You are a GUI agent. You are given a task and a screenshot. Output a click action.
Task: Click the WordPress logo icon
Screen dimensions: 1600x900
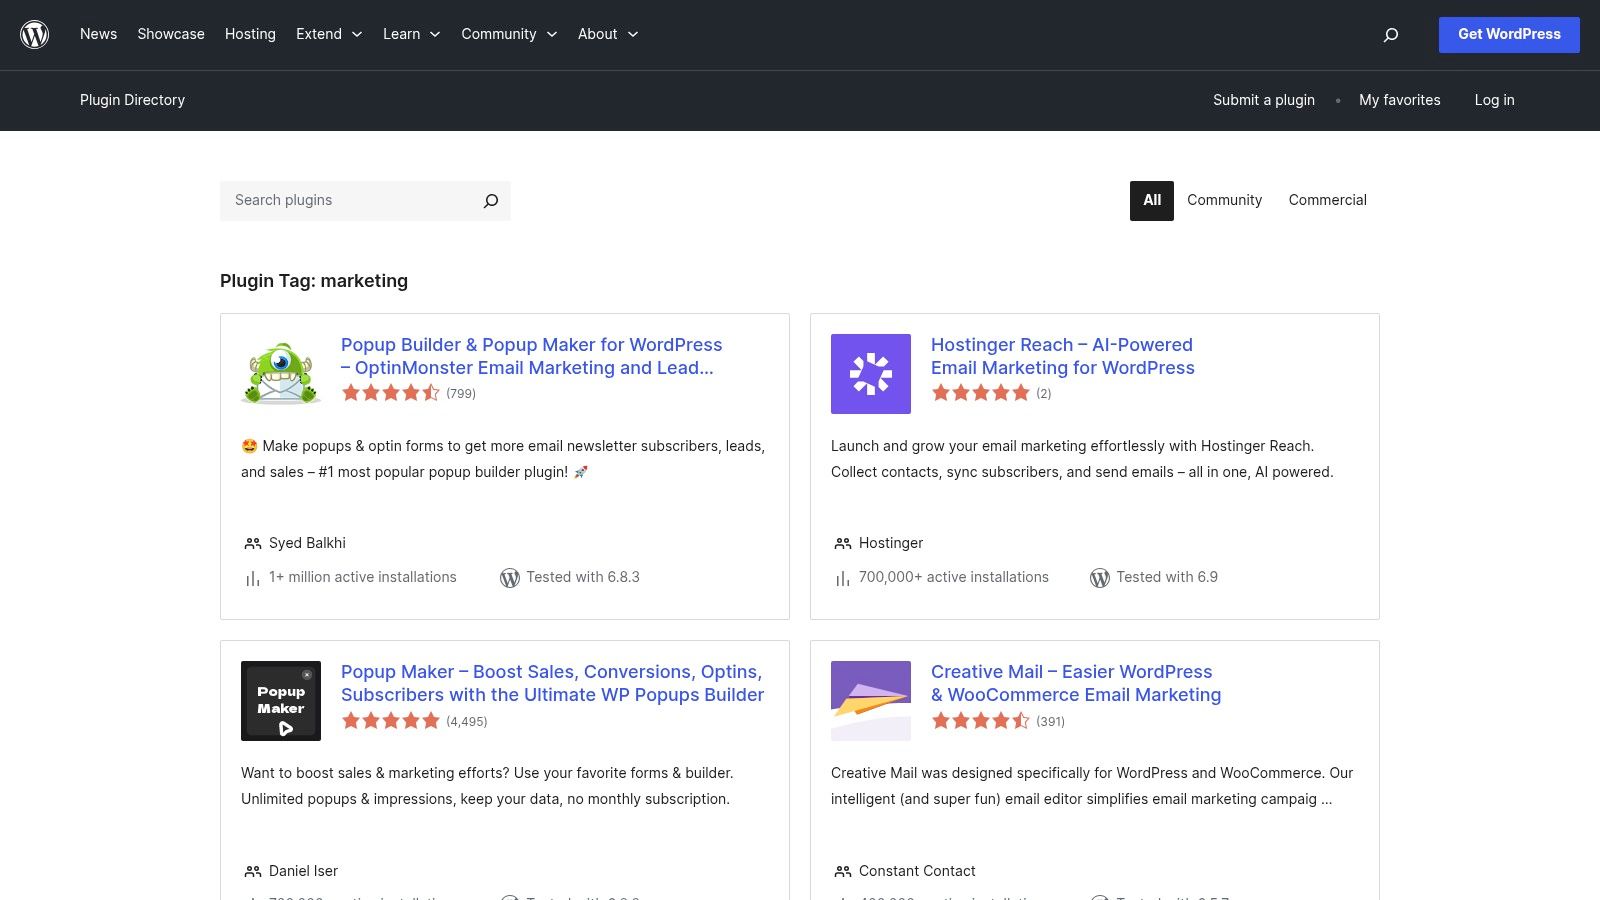[34, 34]
